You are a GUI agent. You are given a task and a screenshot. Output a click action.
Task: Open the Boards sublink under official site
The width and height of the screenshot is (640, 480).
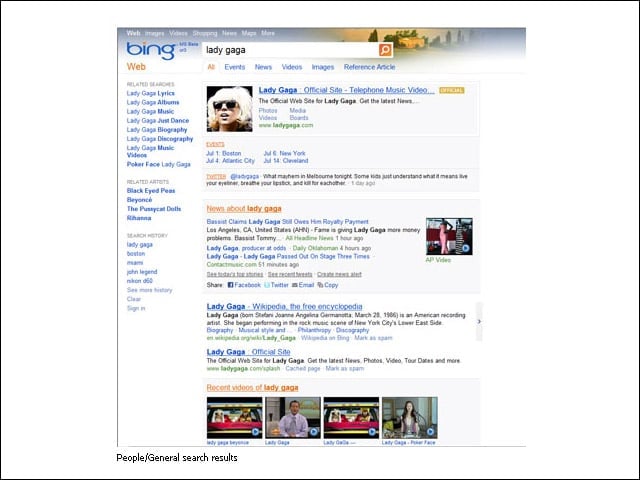coord(299,118)
